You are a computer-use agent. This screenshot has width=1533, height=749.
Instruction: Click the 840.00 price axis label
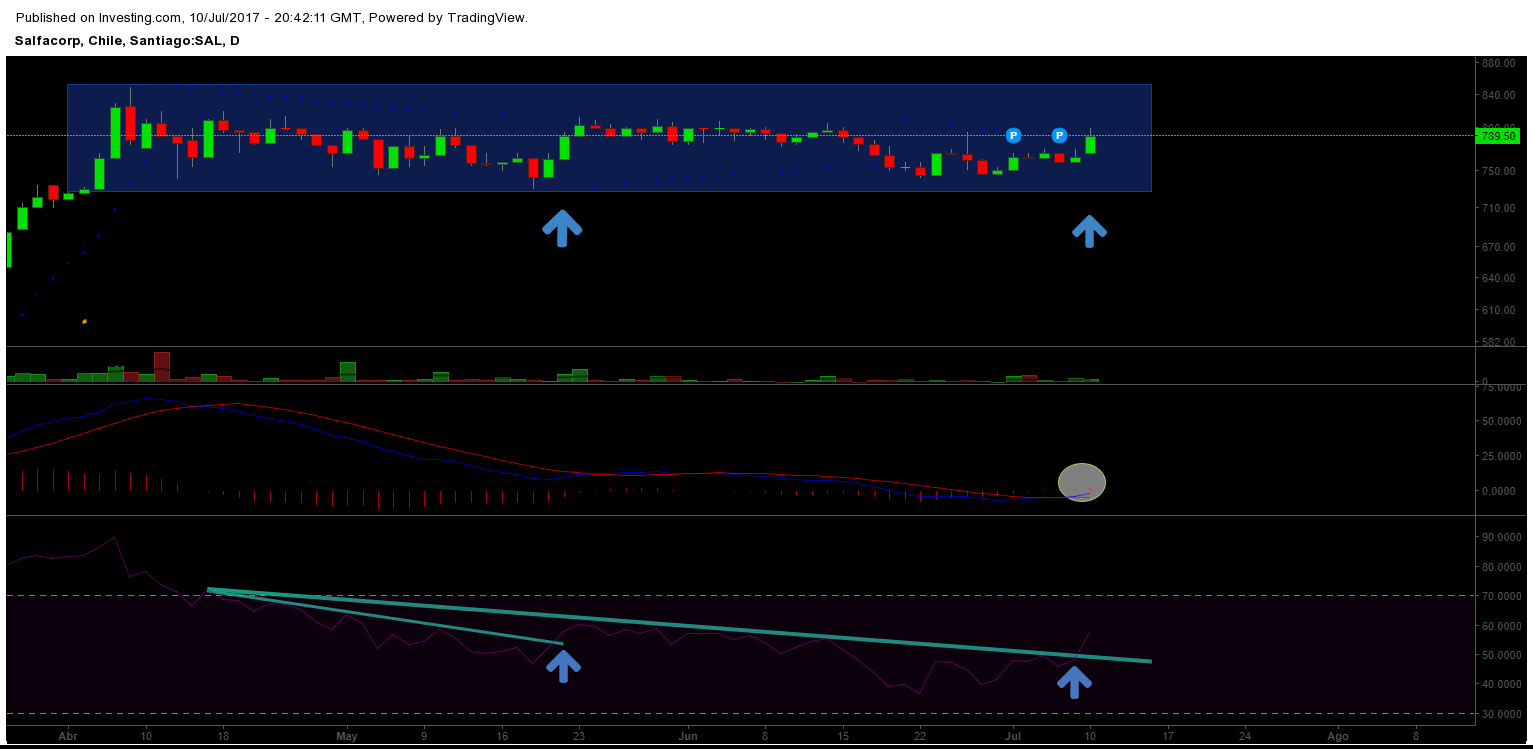[1498, 96]
